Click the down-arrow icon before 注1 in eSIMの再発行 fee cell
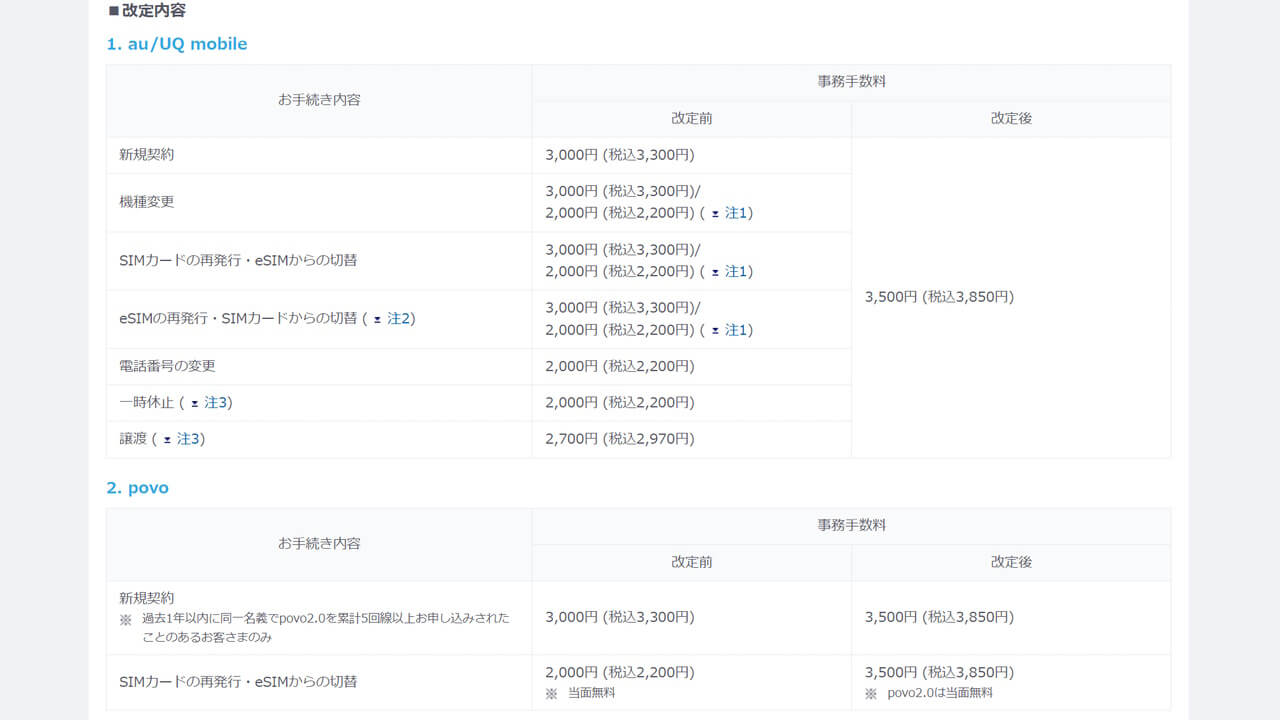Screen dimensions: 1280x720 click(x=715, y=330)
